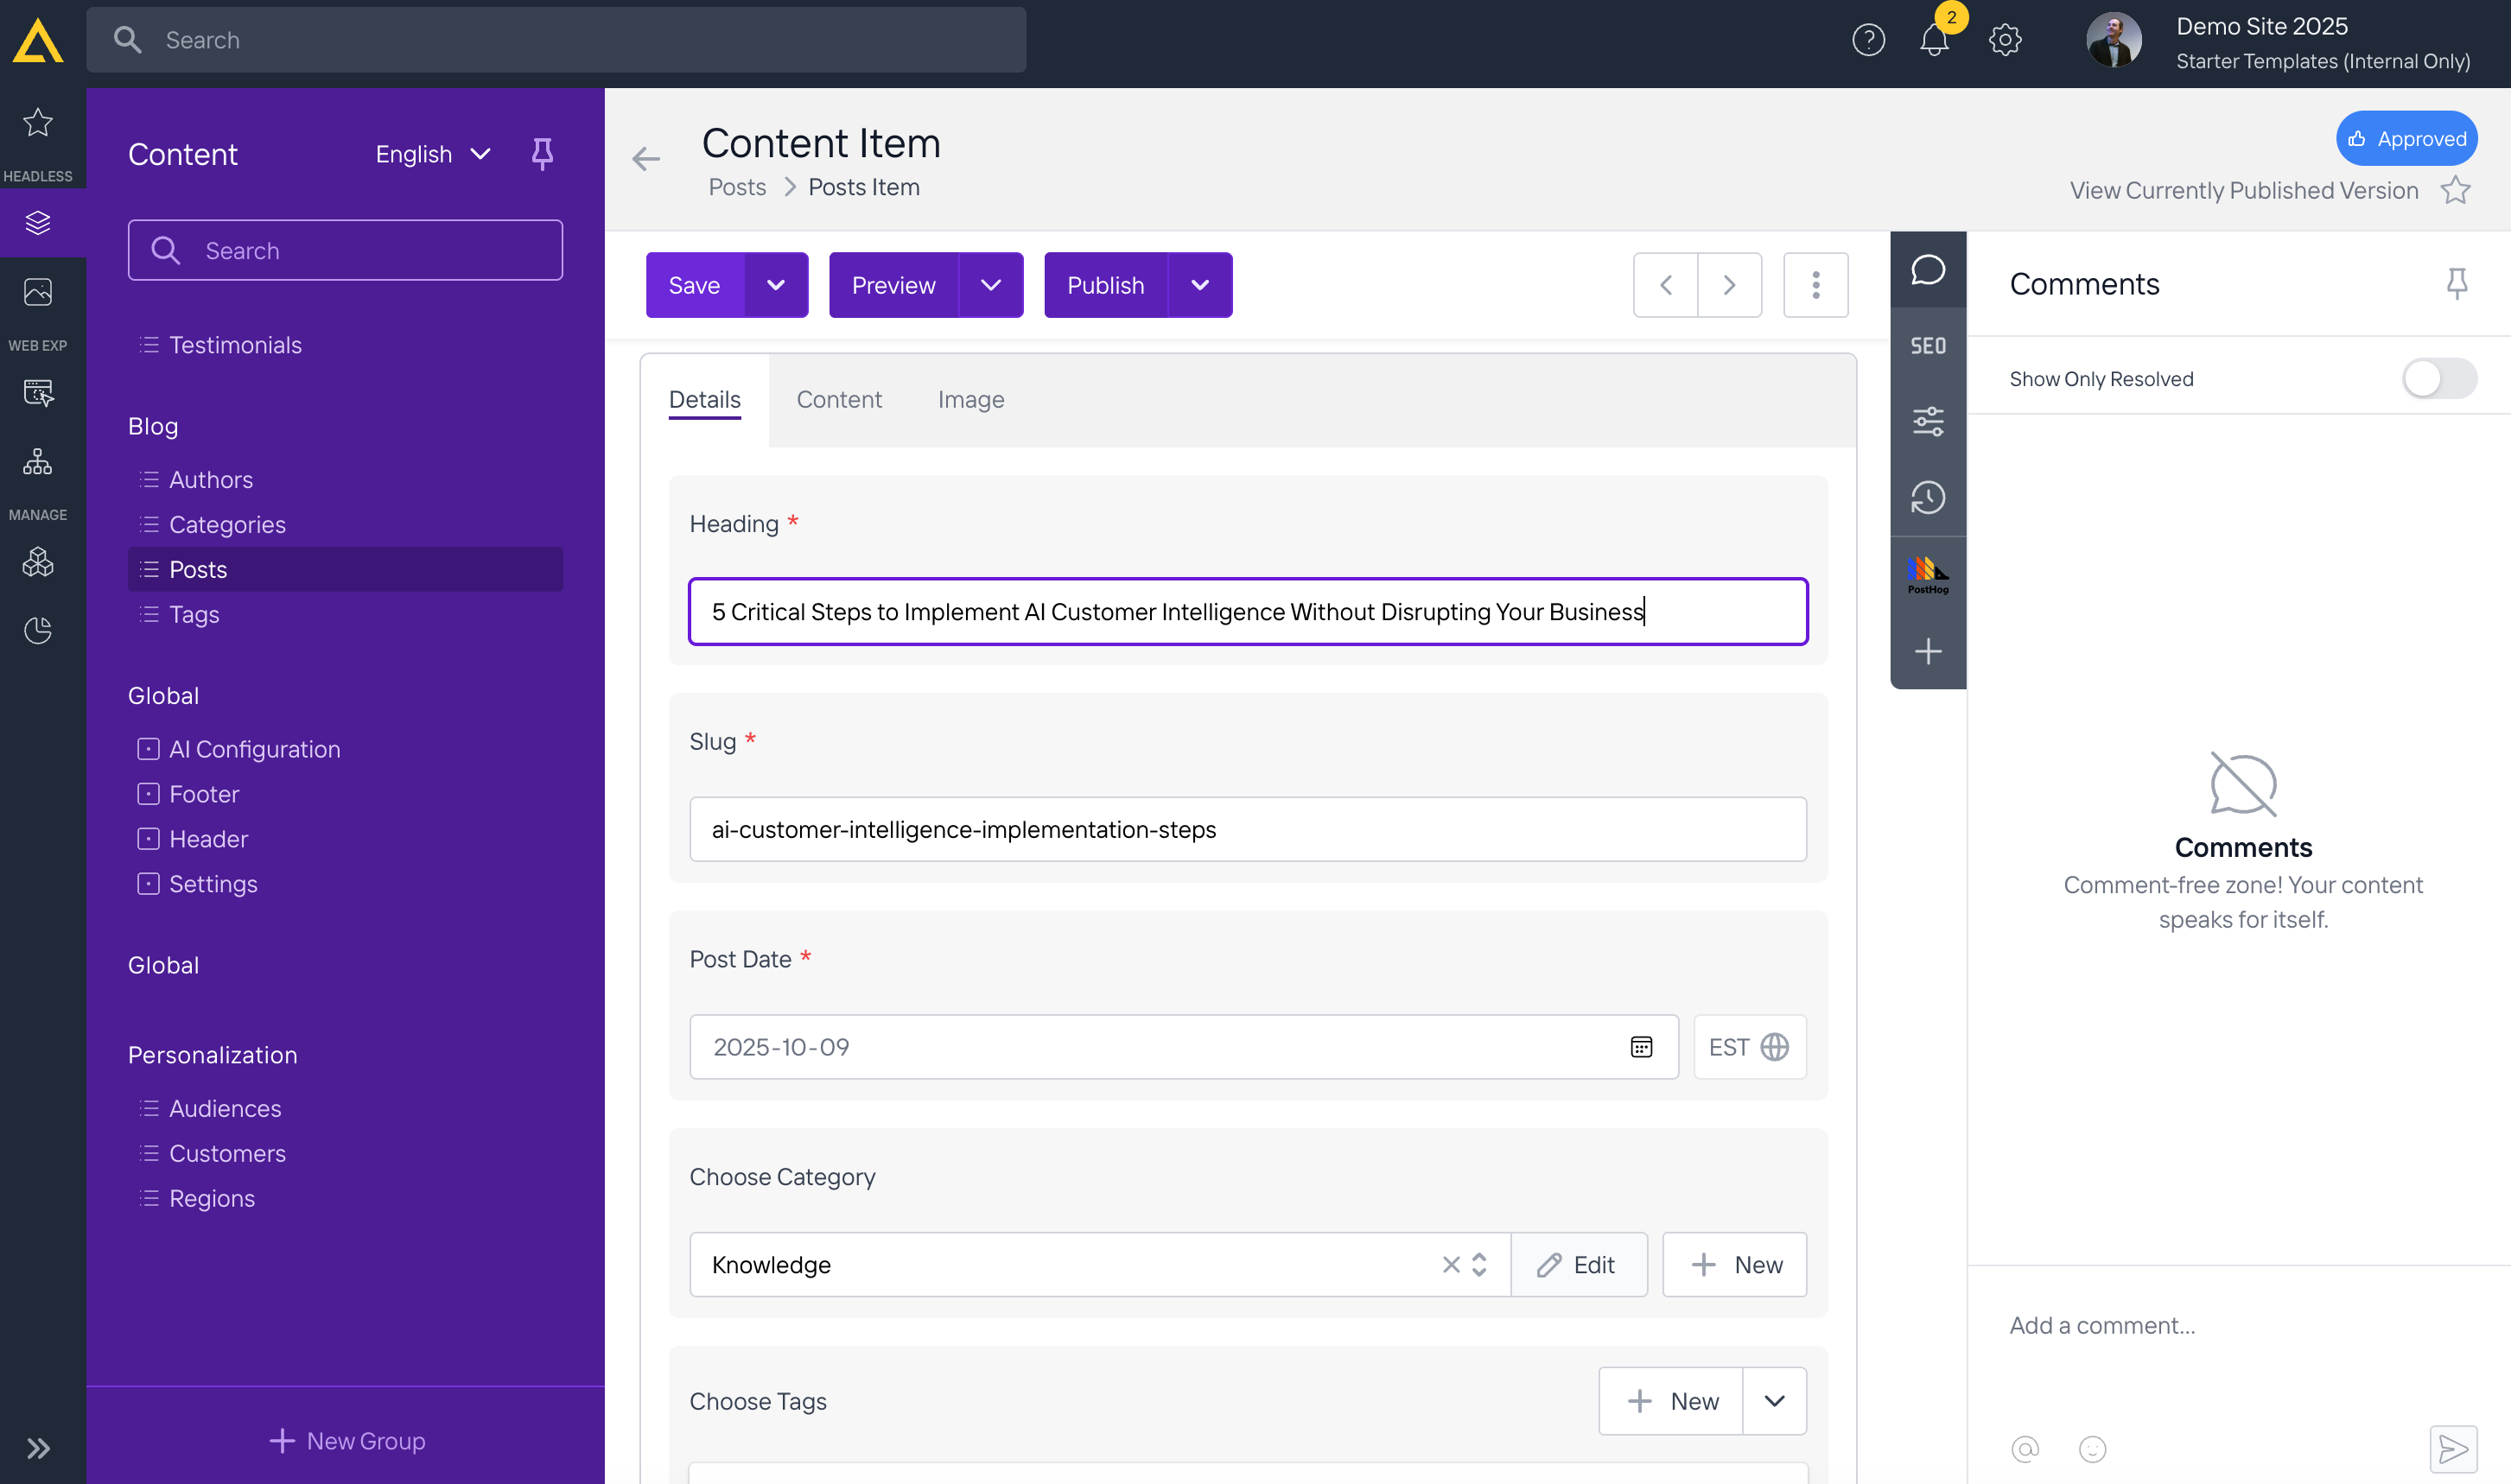Select Posts under Blog
Image resolution: width=2511 pixels, height=1484 pixels.
tap(345, 569)
